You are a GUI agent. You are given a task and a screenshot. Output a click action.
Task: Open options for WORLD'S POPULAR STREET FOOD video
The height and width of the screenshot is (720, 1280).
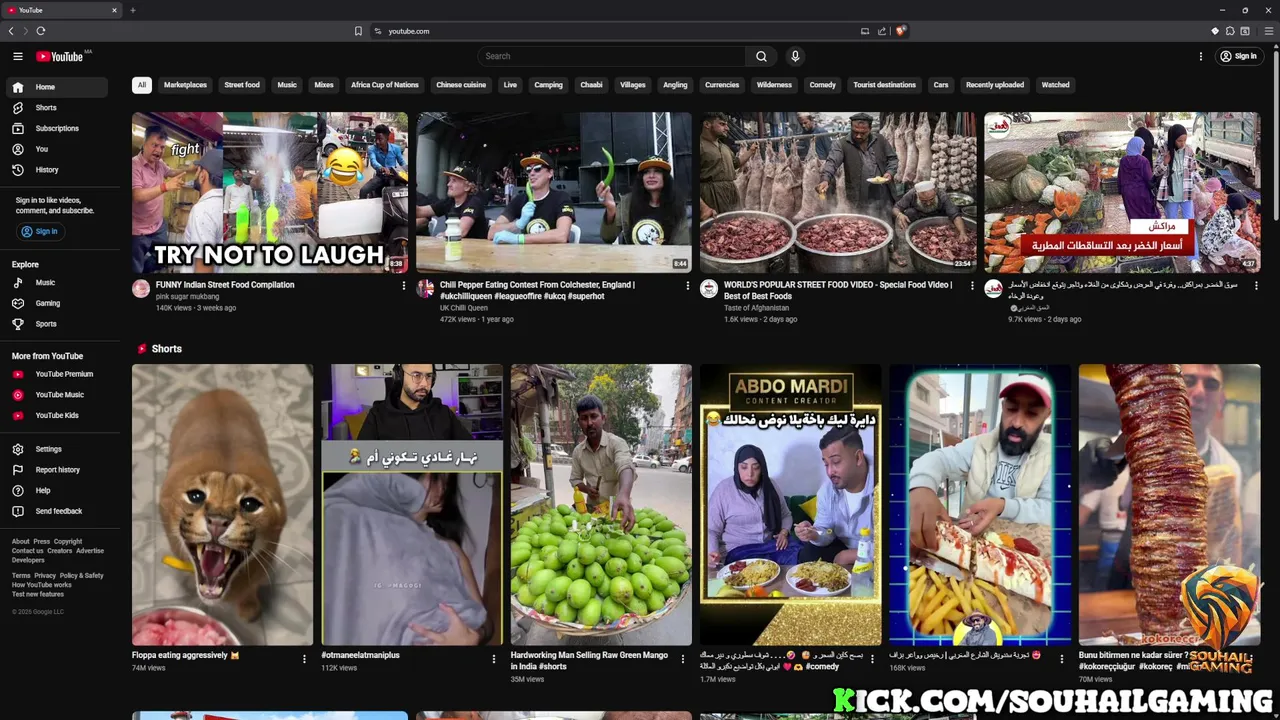click(972, 286)
